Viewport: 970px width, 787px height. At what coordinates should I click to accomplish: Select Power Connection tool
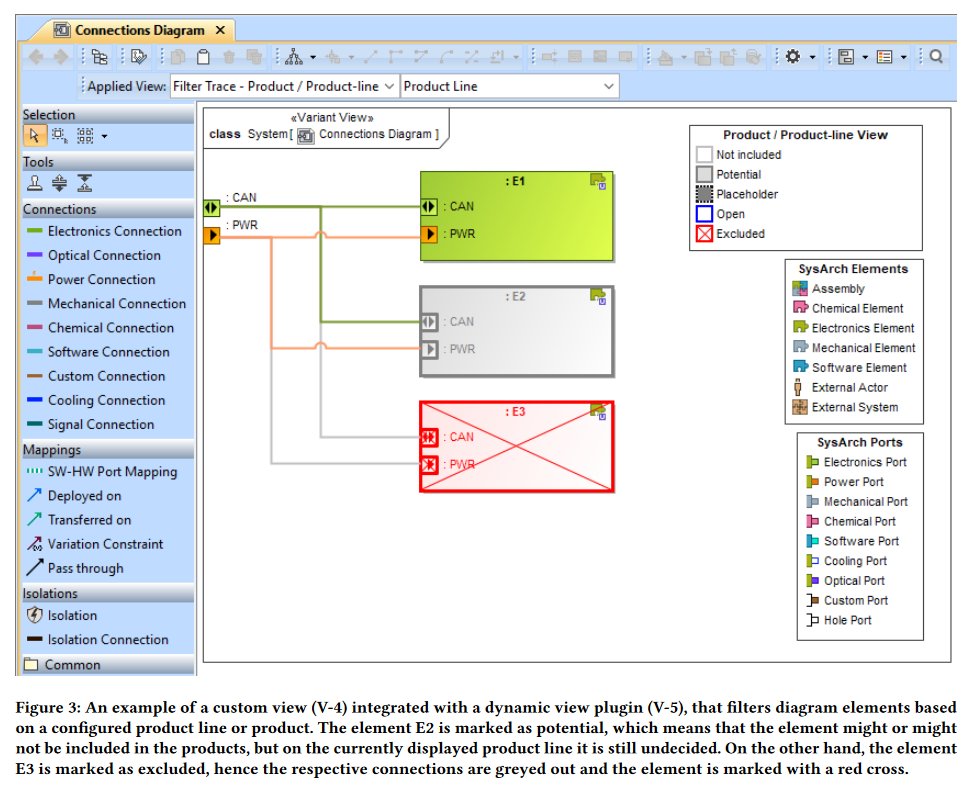92,279
